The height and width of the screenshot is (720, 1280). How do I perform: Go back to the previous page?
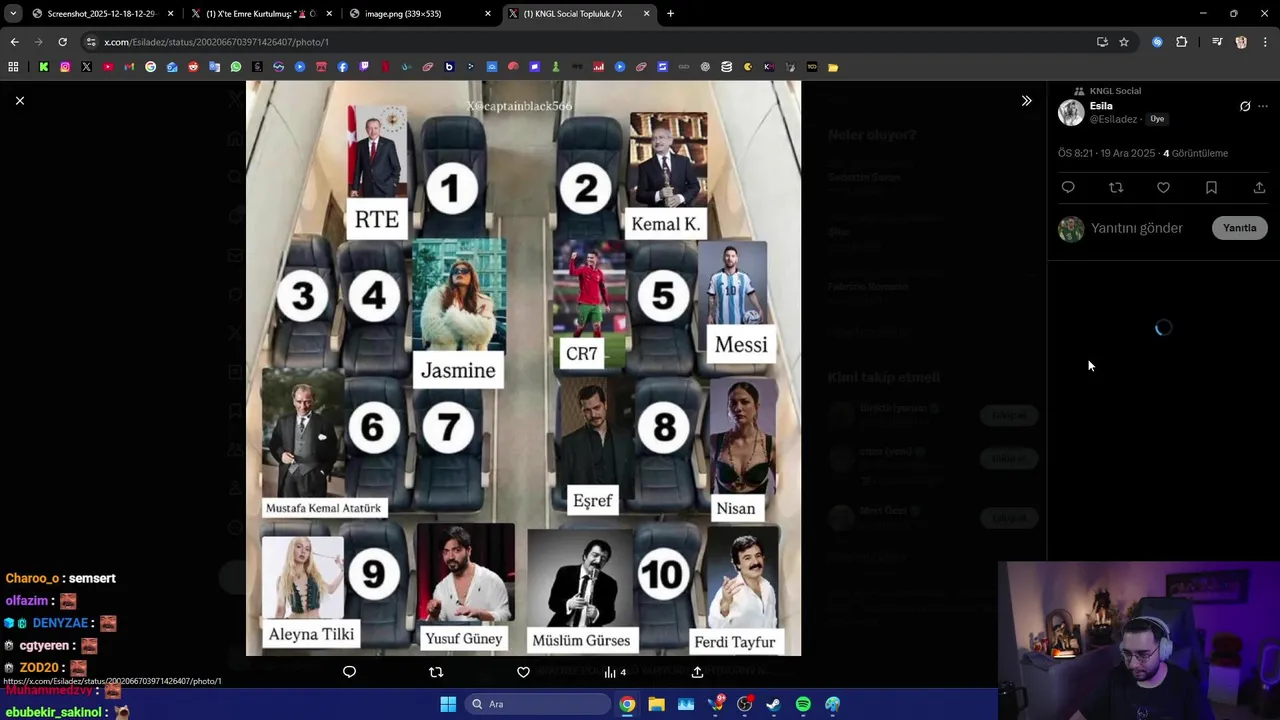(x=14, y=42)
